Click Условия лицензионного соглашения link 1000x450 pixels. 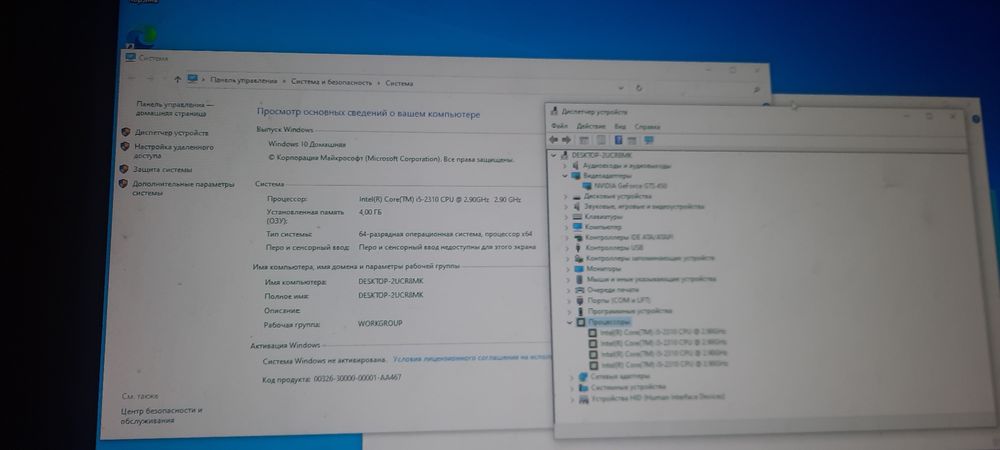click(471, 359)
